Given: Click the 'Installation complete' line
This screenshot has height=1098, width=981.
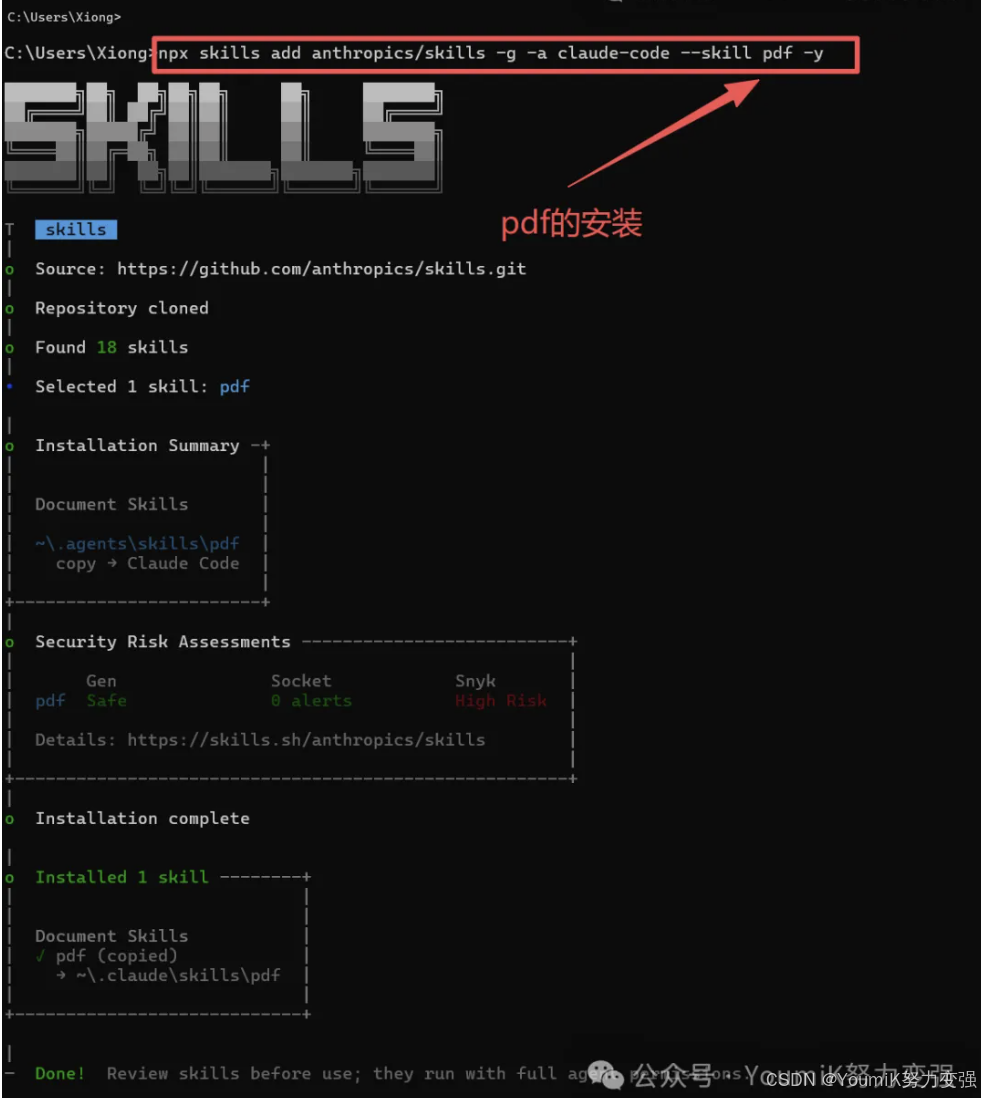Looking at the screenshot, I should coord(142,818).
